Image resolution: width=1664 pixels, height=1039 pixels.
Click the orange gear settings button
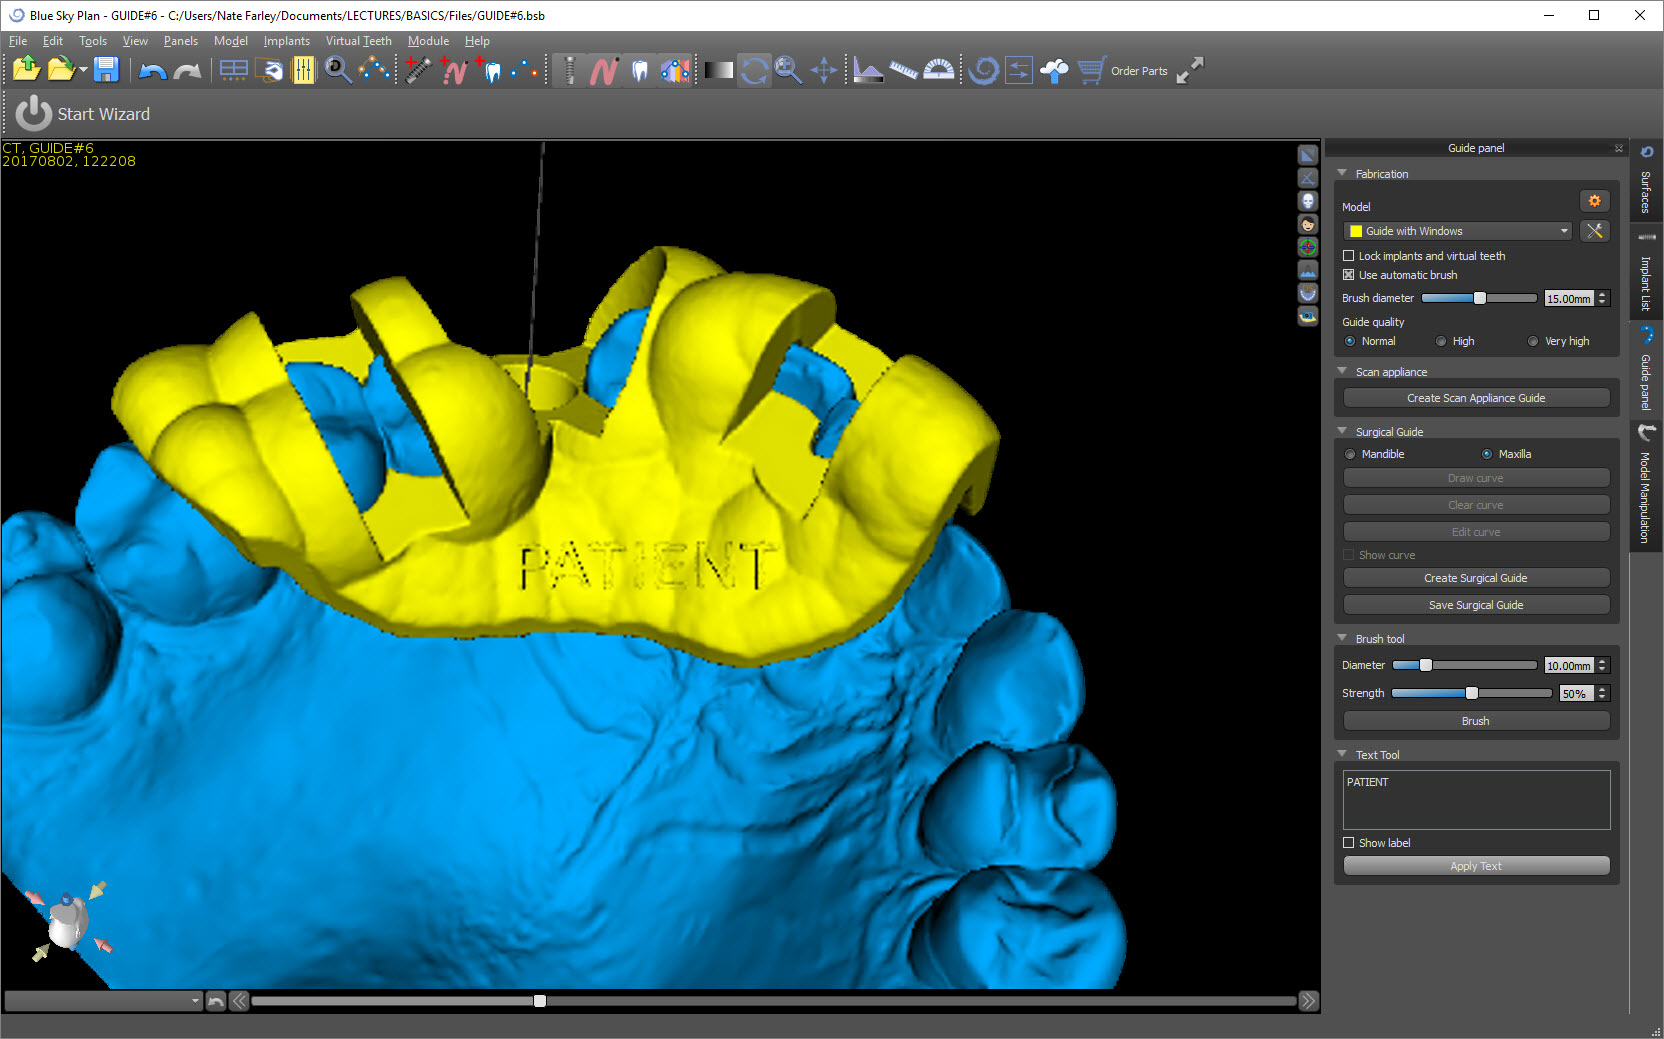coord(1594,201)
